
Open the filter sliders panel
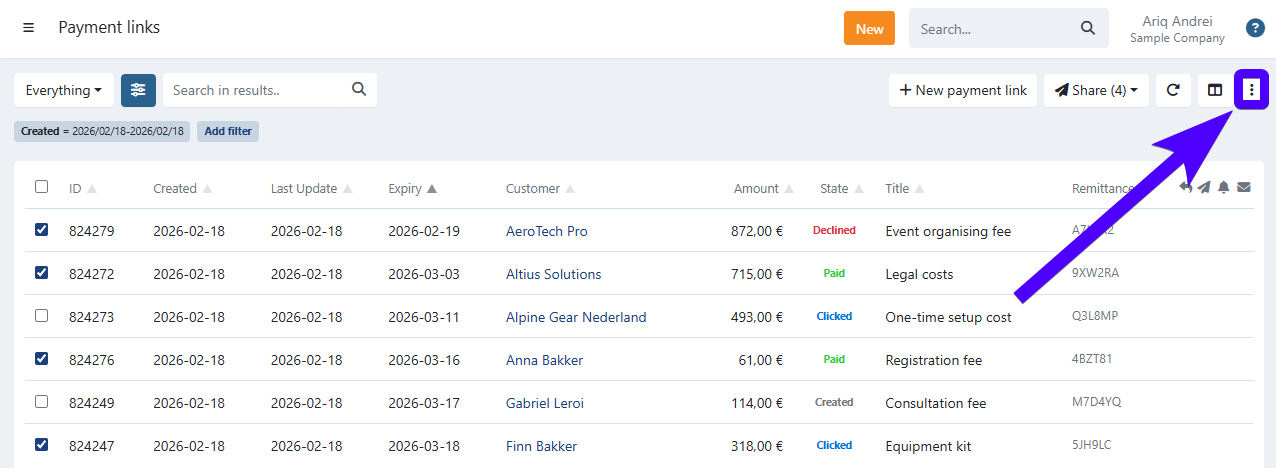138,90
